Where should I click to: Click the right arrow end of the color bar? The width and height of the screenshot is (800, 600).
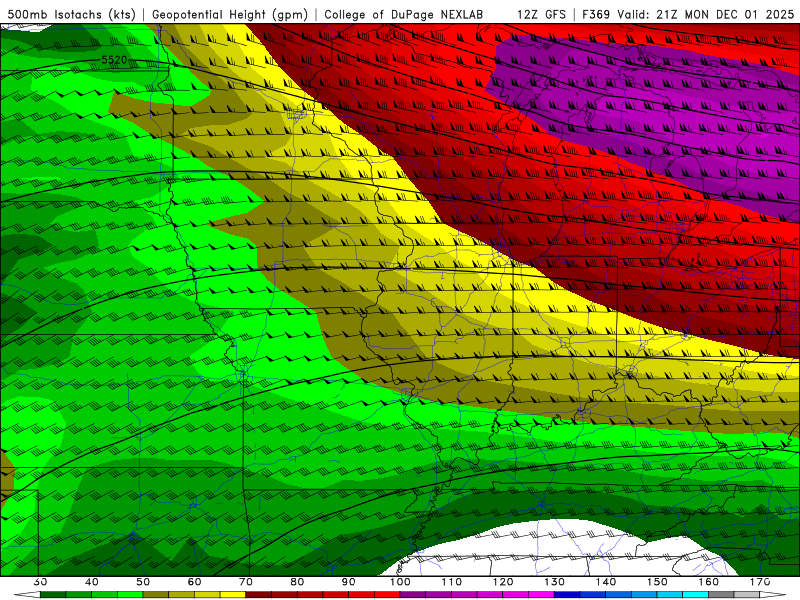[x=772, y=594]
